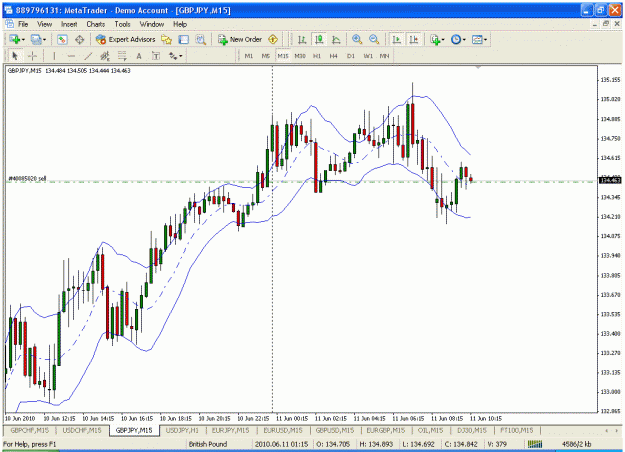This screenshot has height=452, width=625.
Task: Open the Navigator favorites folder icon
Action: 166,39
